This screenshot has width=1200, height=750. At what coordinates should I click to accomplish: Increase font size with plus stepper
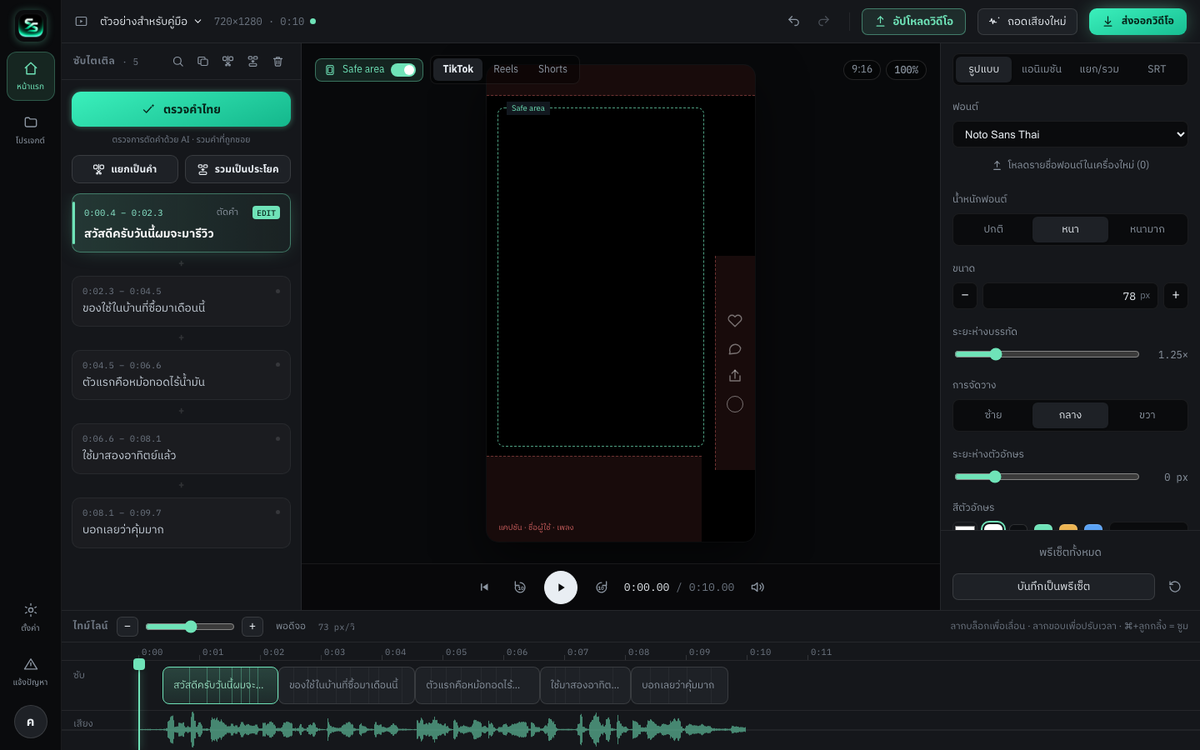point(1176,295)
